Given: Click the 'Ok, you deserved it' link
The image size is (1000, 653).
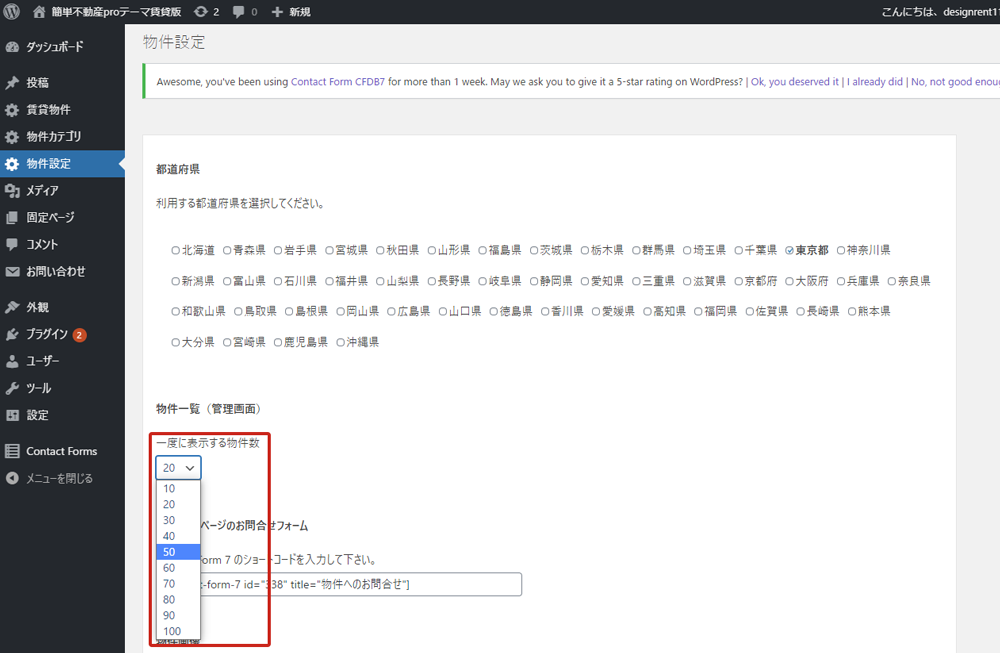Looking at the screenshot, I should click(x=794, y=82).
